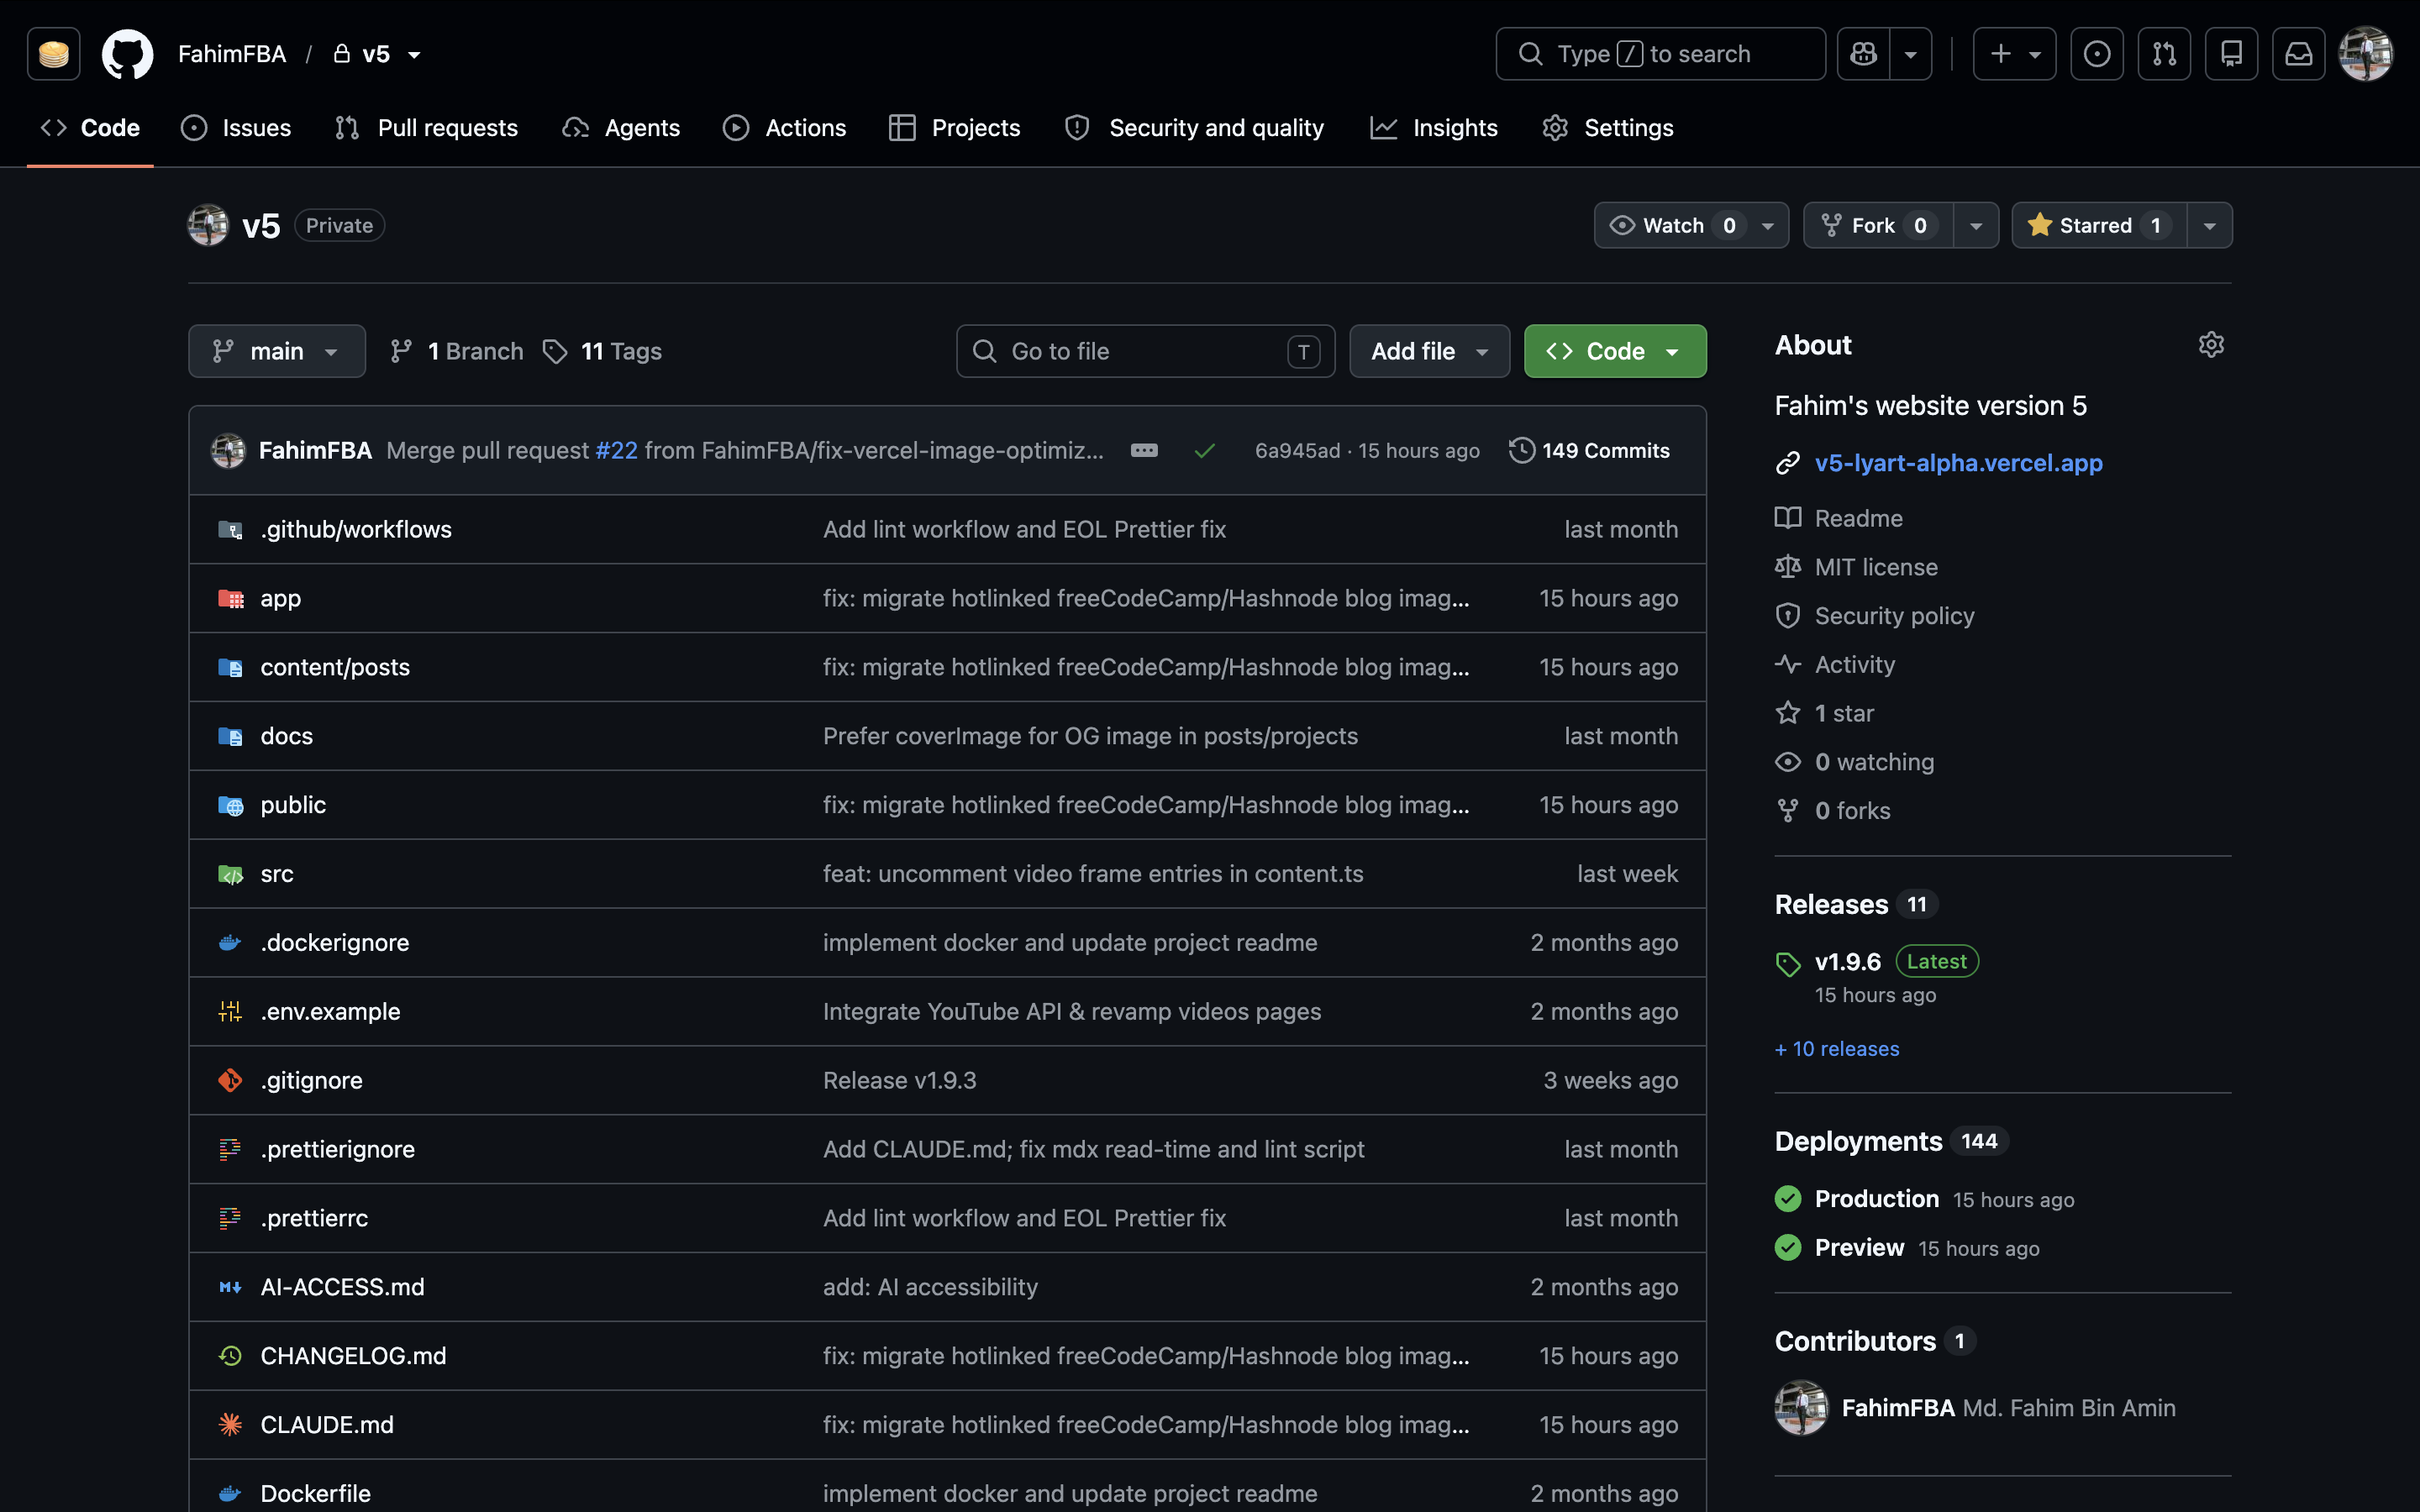Click the FahimFBA commit author avatar

tap(228, 451)
